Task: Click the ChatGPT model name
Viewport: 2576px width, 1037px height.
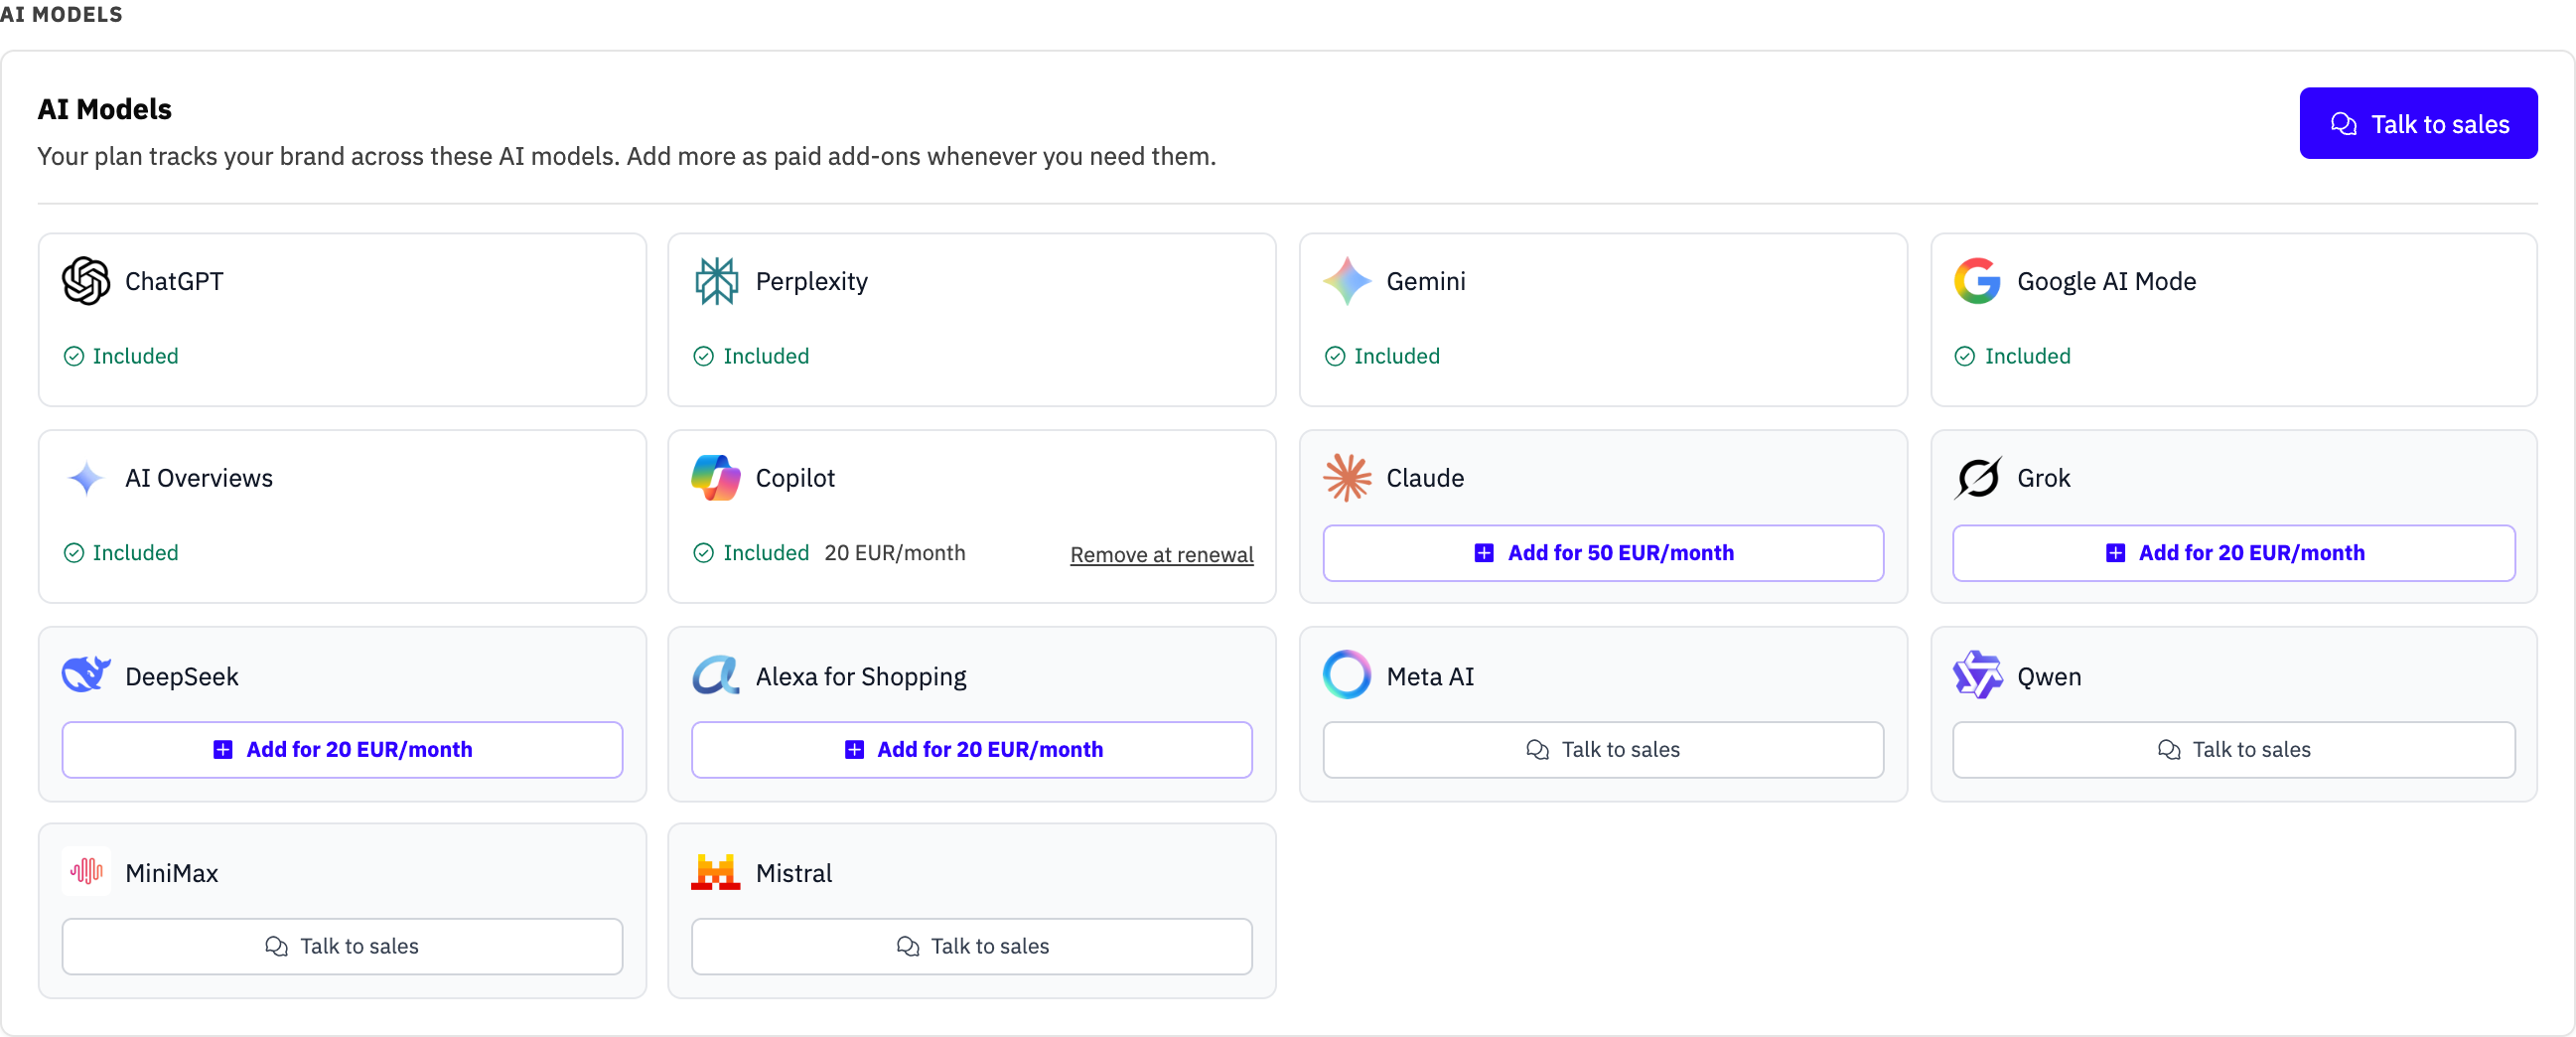Action: [x=174, y=282]
